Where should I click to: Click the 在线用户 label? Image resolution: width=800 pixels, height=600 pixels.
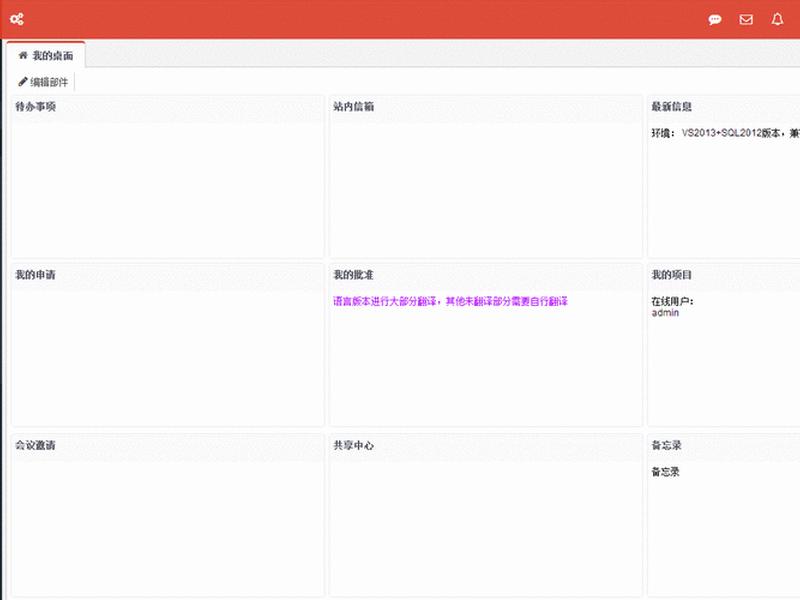(x=672, y=302)
